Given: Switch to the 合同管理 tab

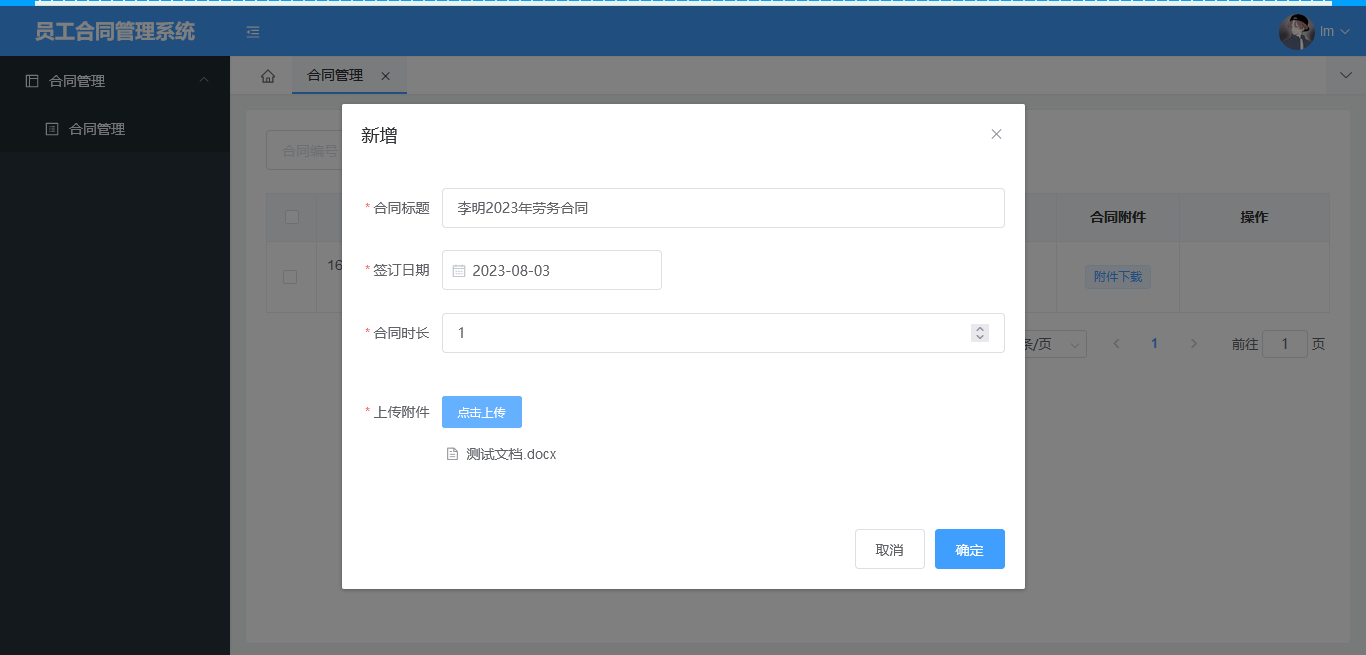Looking at the screenshot, I should pyautogui.click(x=335, y=75).
